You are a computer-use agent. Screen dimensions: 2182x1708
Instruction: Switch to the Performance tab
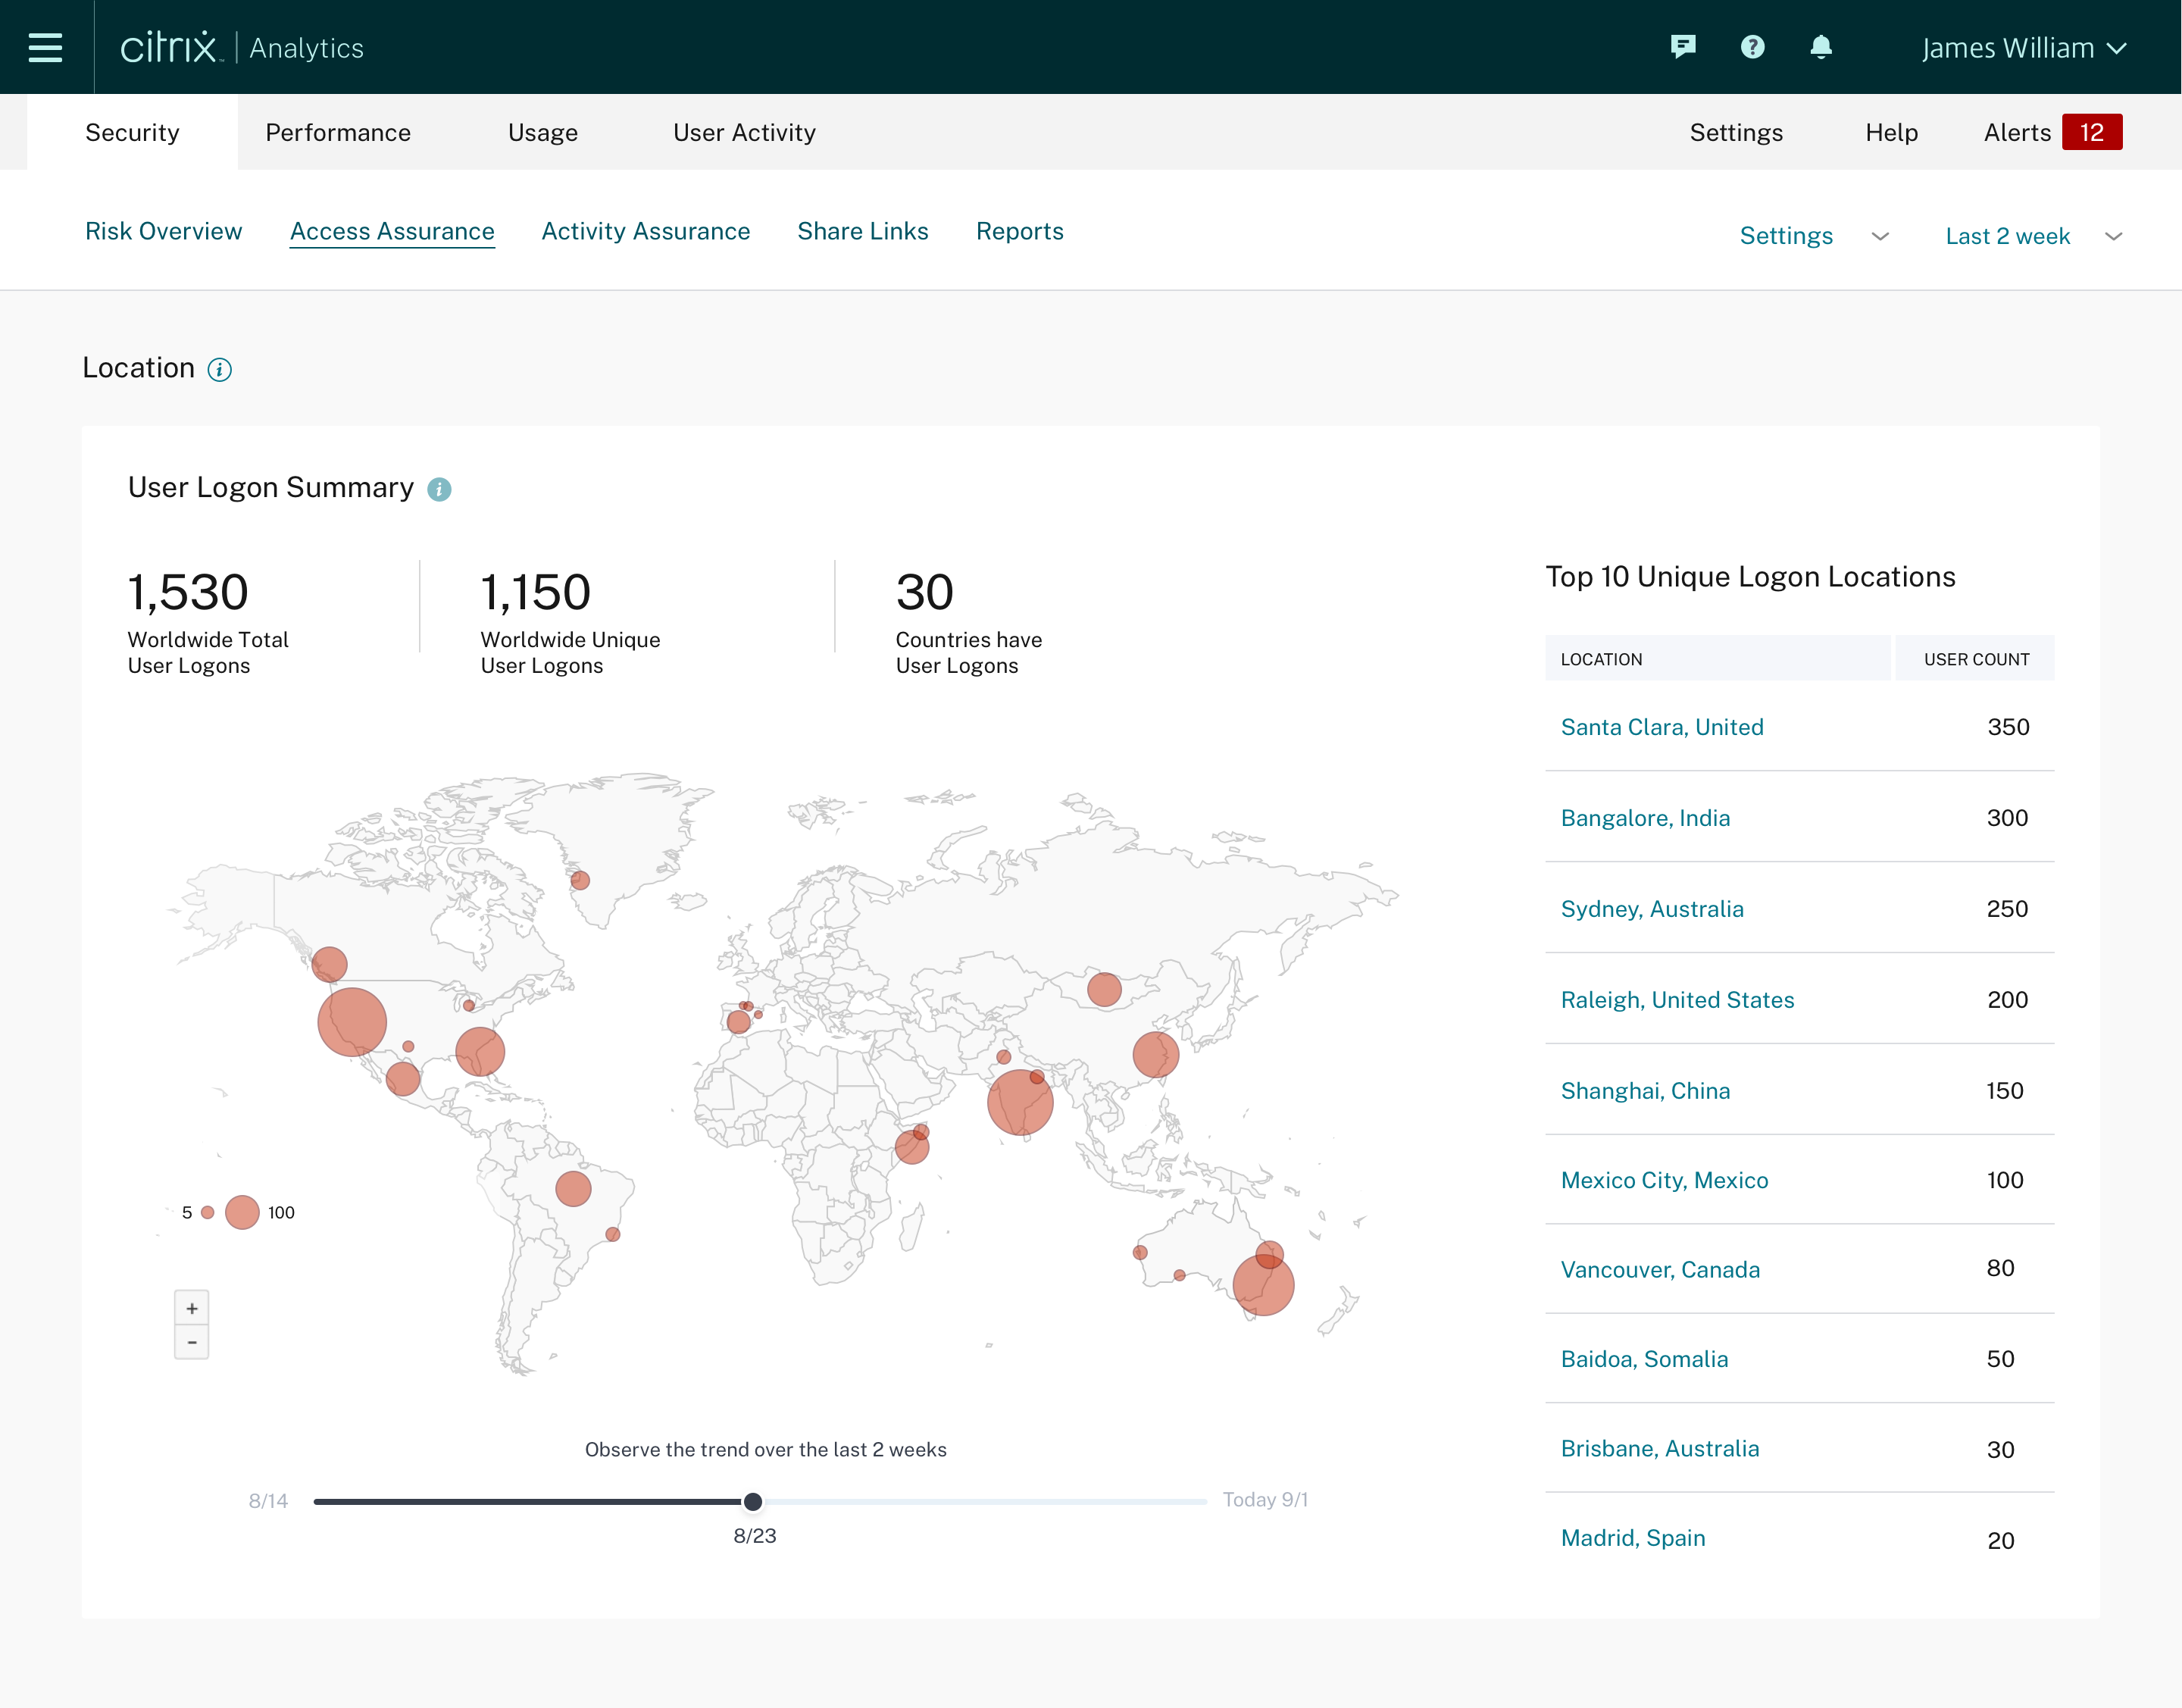coord(338,133)
